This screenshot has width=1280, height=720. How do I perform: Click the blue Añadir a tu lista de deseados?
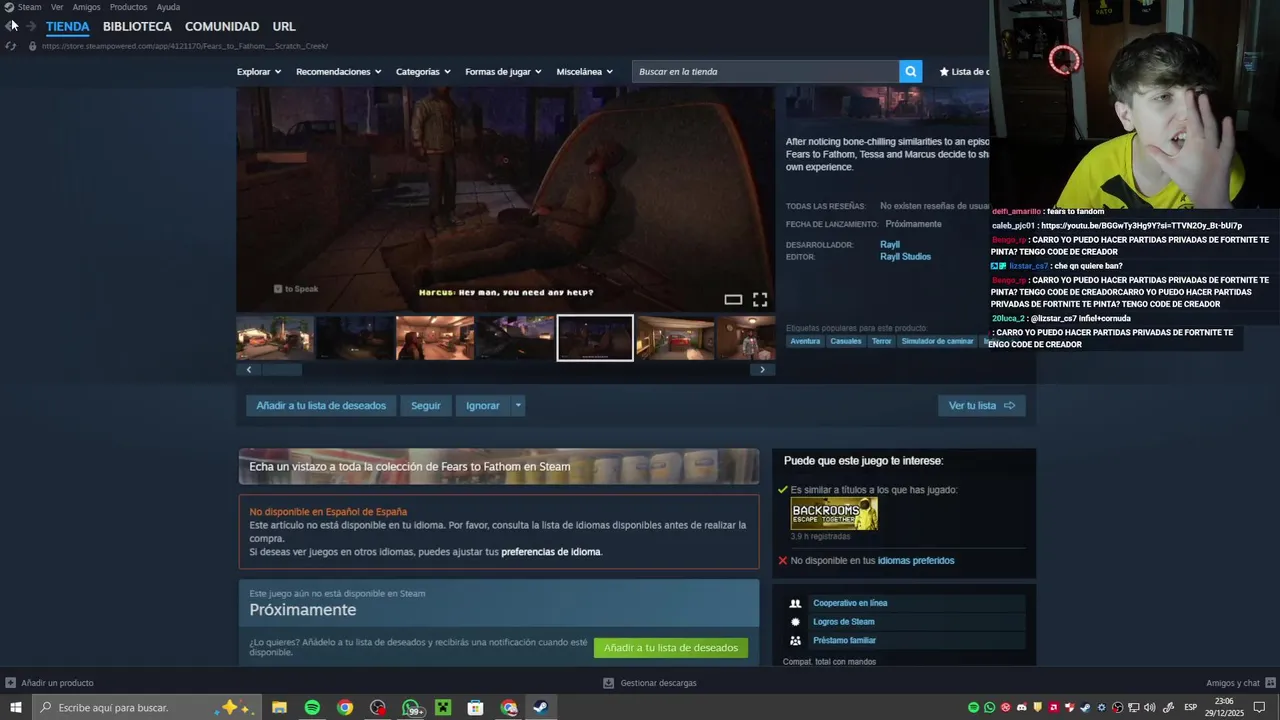pos(321,405)
